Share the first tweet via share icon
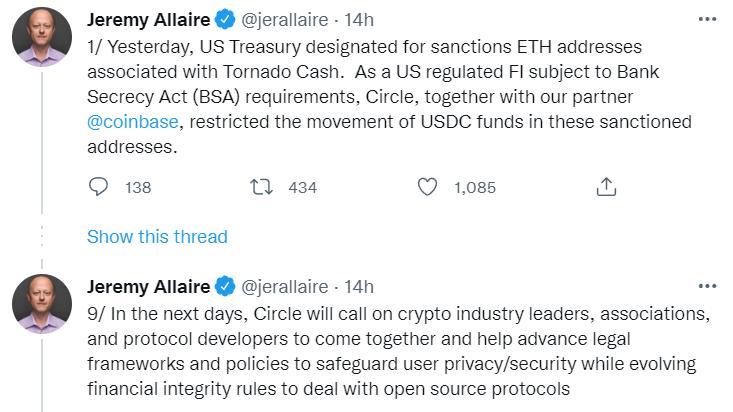The height and width of the screenshot is (412, 733). (605, 187)
